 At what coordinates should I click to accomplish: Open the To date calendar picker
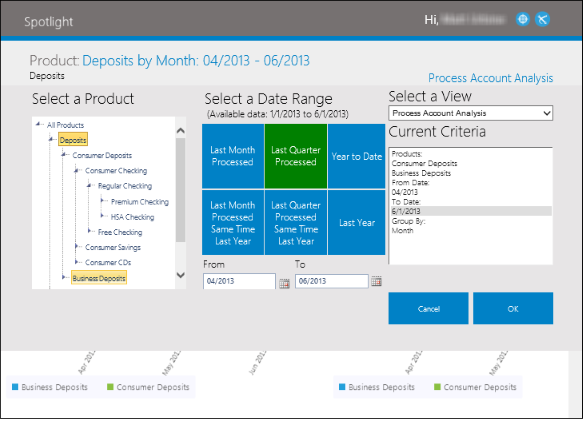click(376, 281)
